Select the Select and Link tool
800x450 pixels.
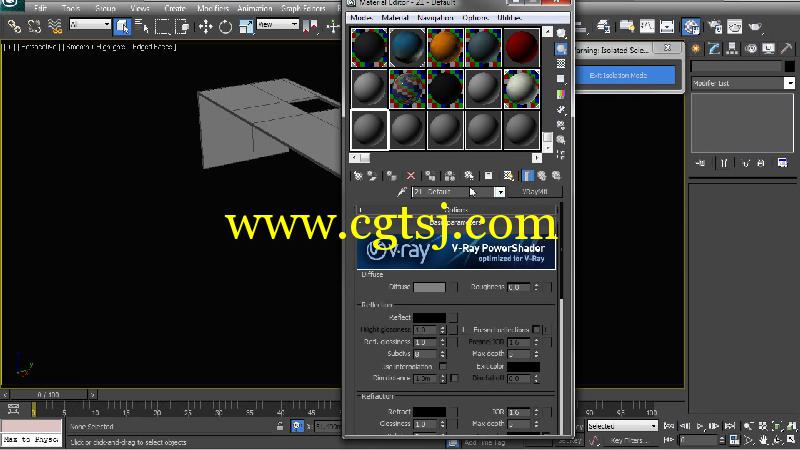click(x=14, y=26)
